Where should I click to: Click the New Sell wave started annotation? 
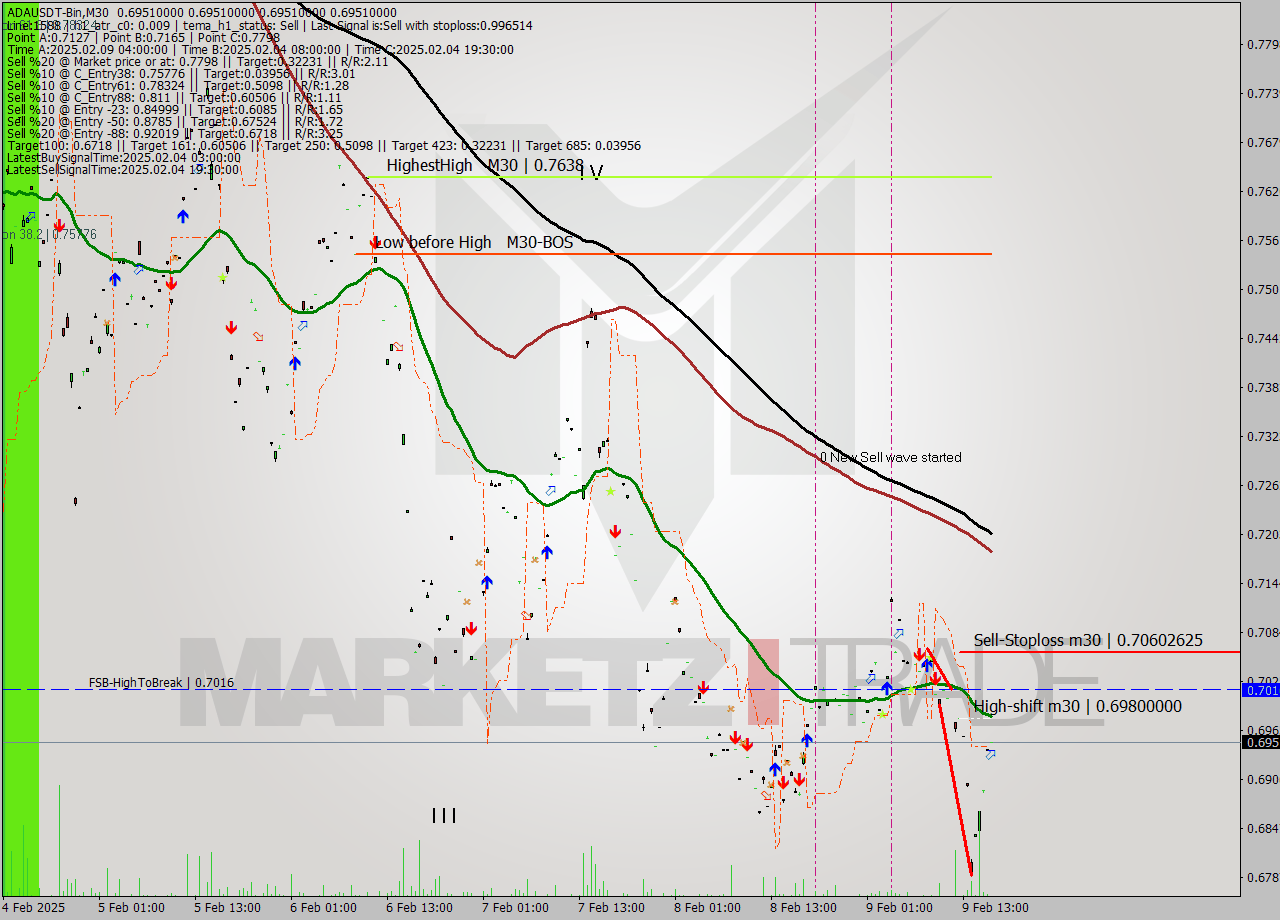tap(889, 457)
